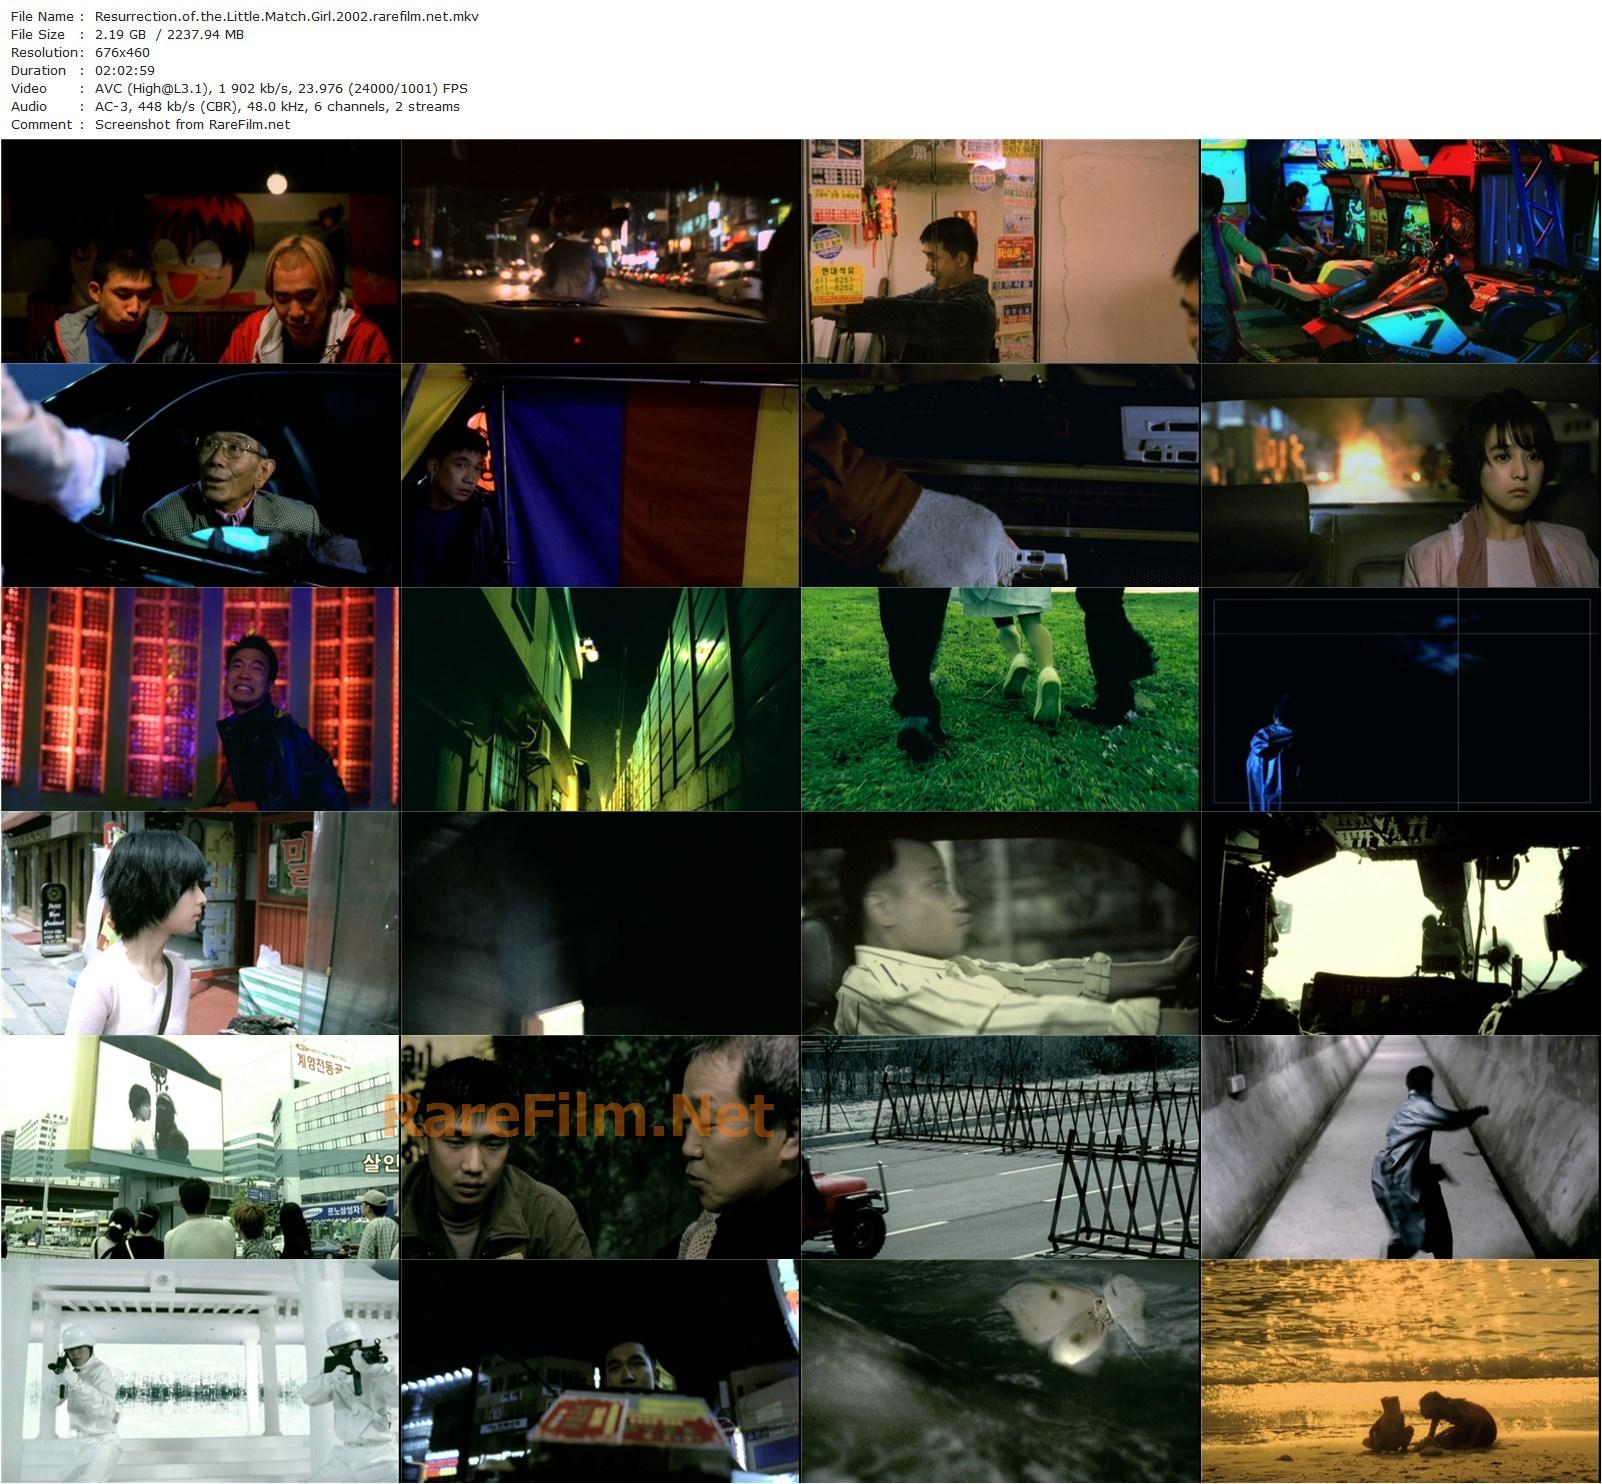Select the gloved hand holding gun thumbnail
The height and width of the screenshot is (1484, 1602).
[1000, 475]
